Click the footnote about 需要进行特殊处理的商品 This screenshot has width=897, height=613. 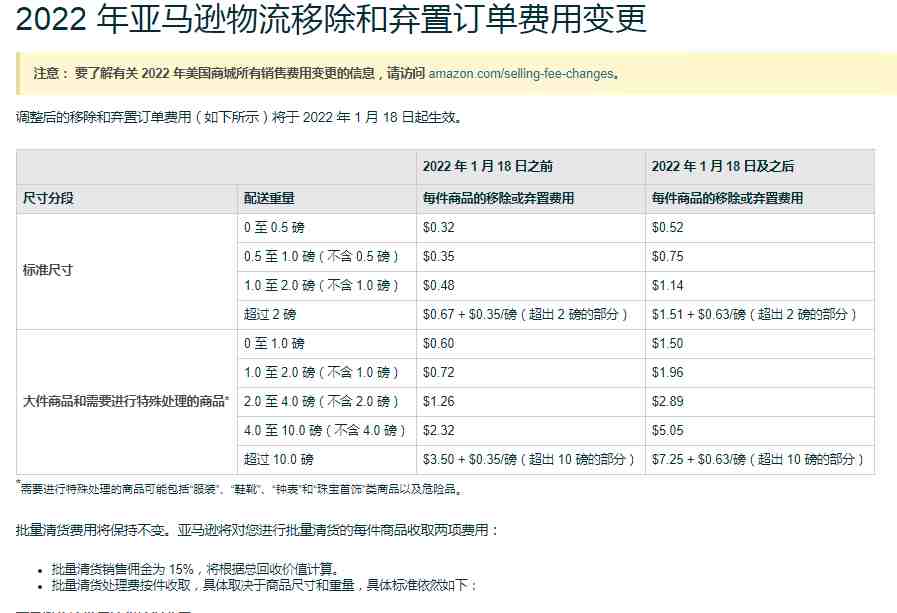[240, 488]
